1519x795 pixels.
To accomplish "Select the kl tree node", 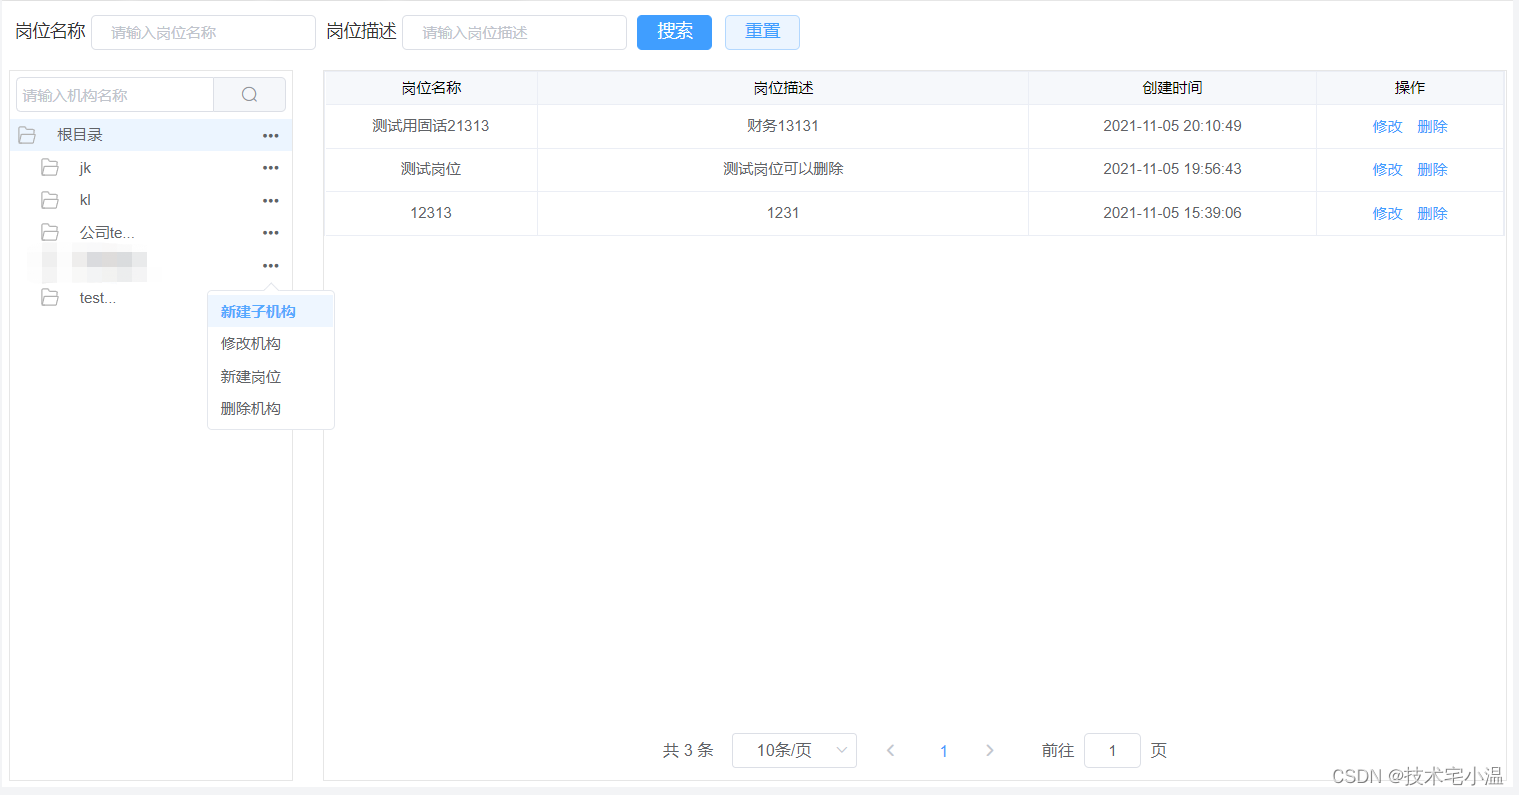I will point(151,200).
